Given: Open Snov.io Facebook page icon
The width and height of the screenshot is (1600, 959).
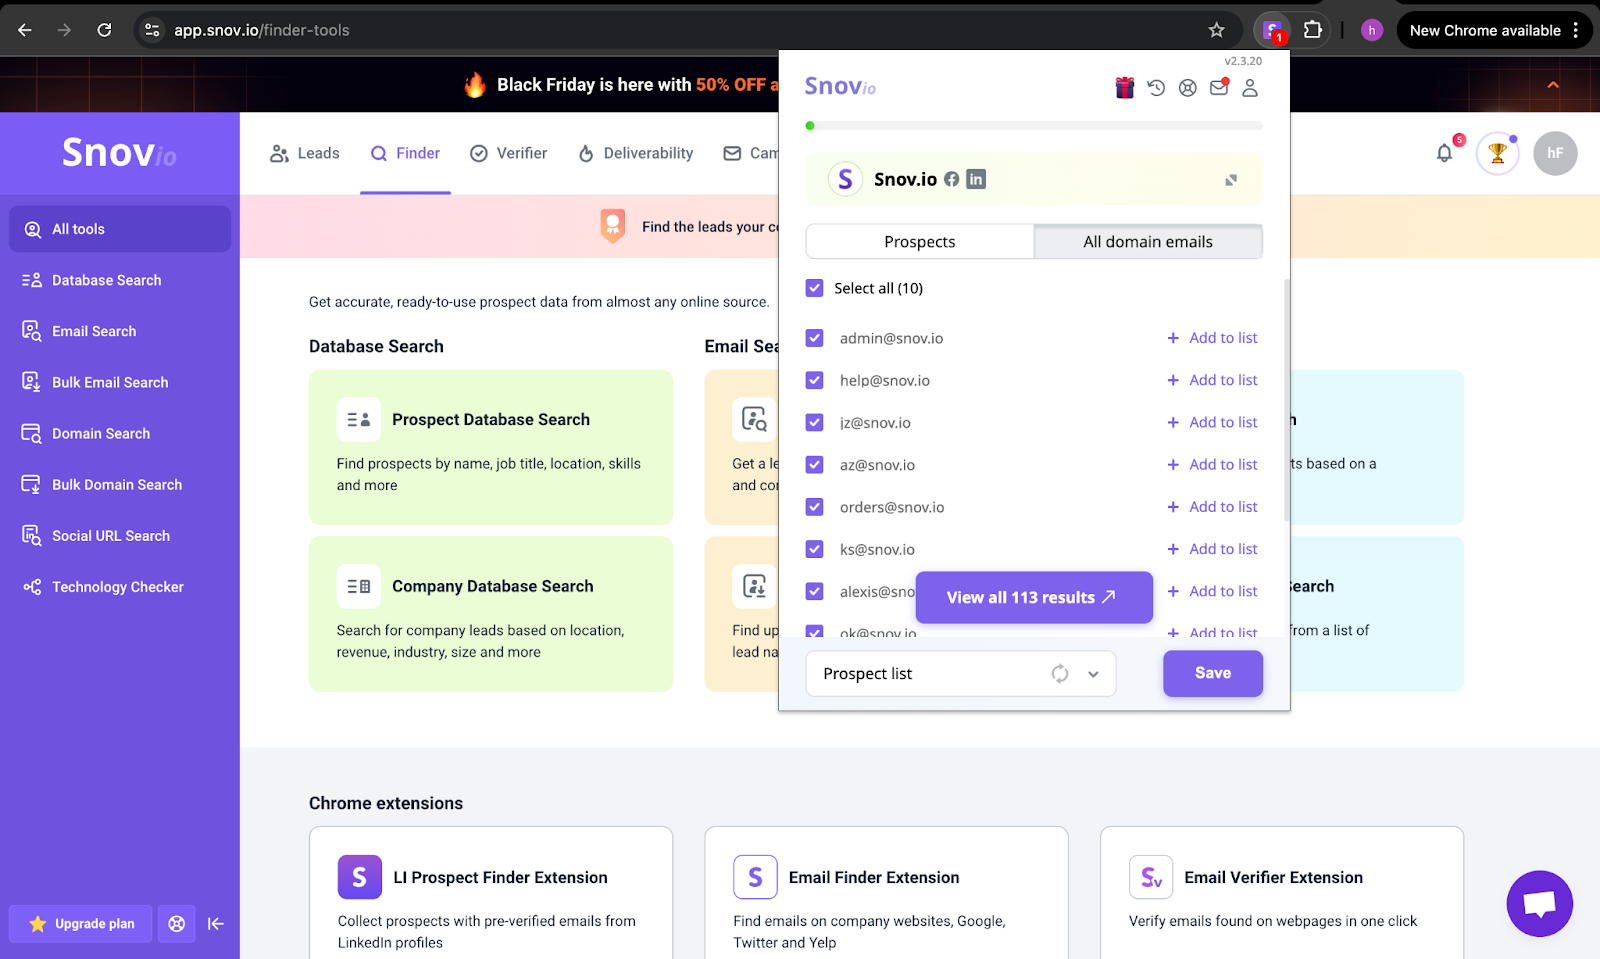Looking at the screenshot, I should pyautogui.click(x=952, y=179).
